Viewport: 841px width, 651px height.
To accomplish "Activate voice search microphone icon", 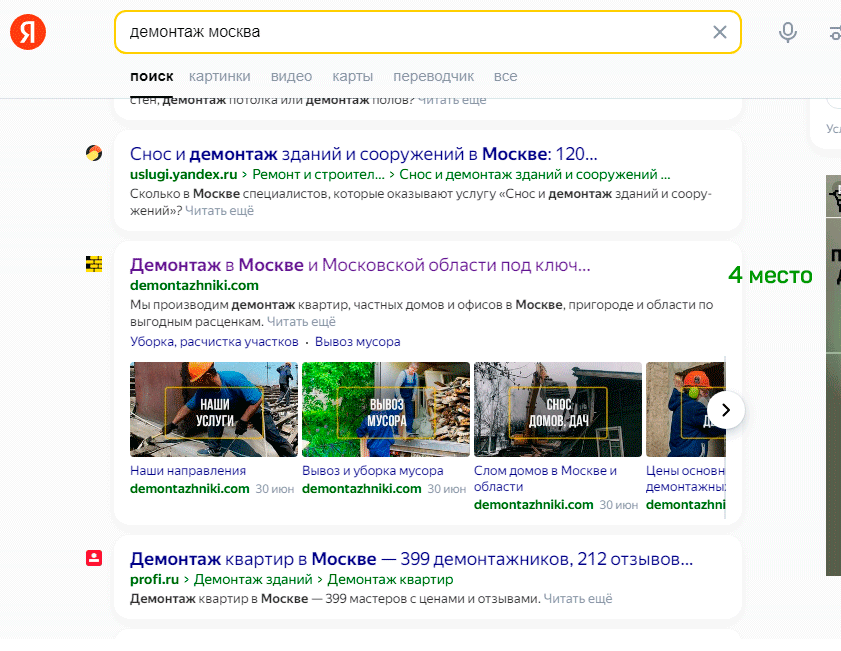I will click(788, 32).
